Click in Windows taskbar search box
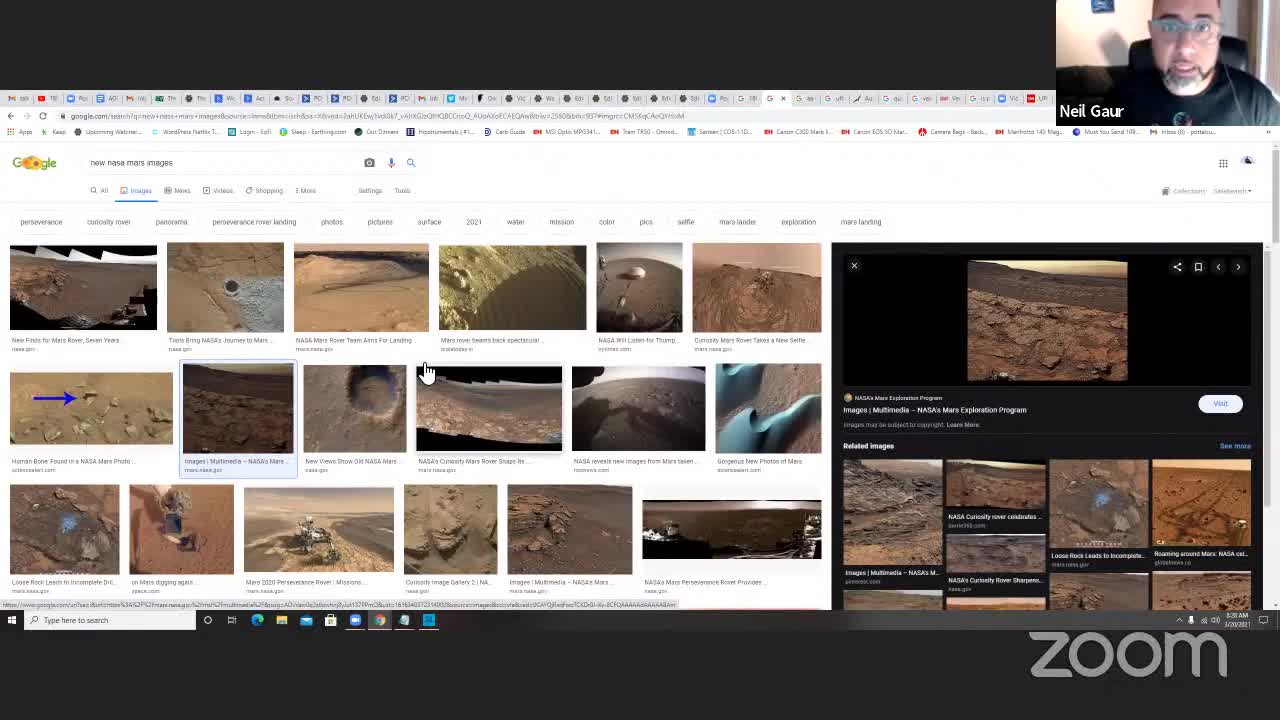 click(110, 620)
